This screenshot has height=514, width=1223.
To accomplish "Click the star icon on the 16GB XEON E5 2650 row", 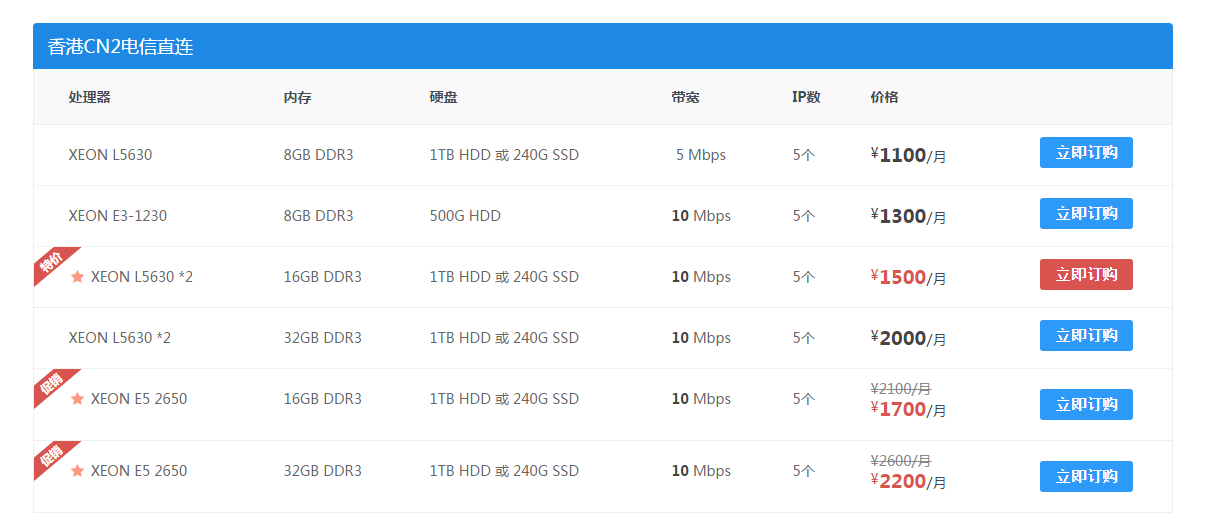I will (77, 399).
